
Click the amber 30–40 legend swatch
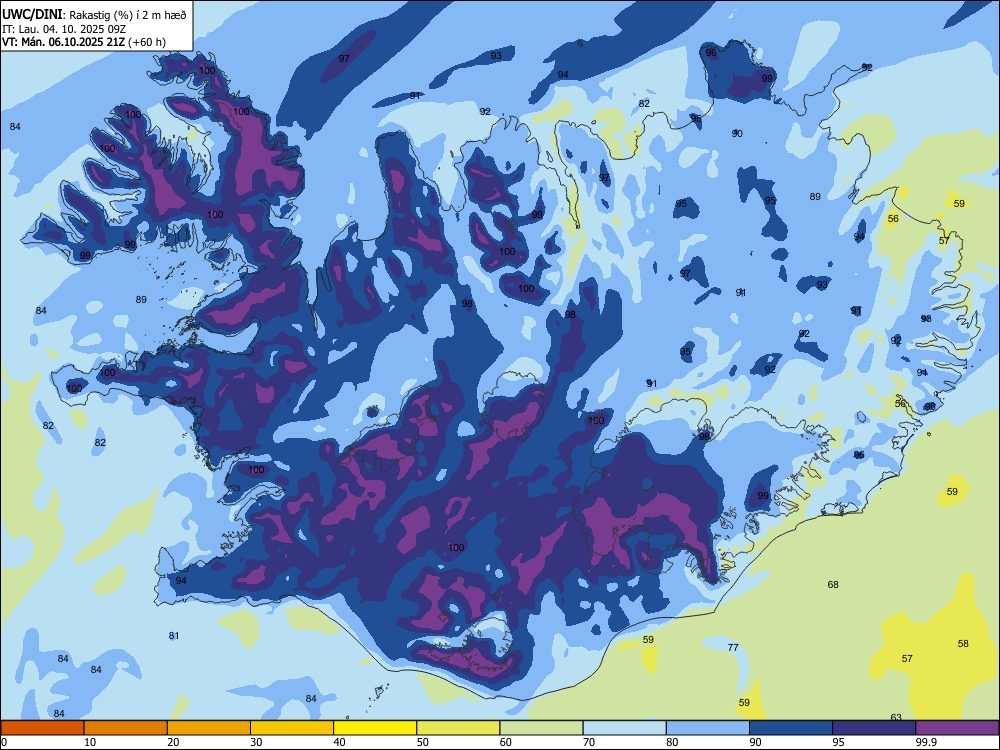tap(292, 728)
